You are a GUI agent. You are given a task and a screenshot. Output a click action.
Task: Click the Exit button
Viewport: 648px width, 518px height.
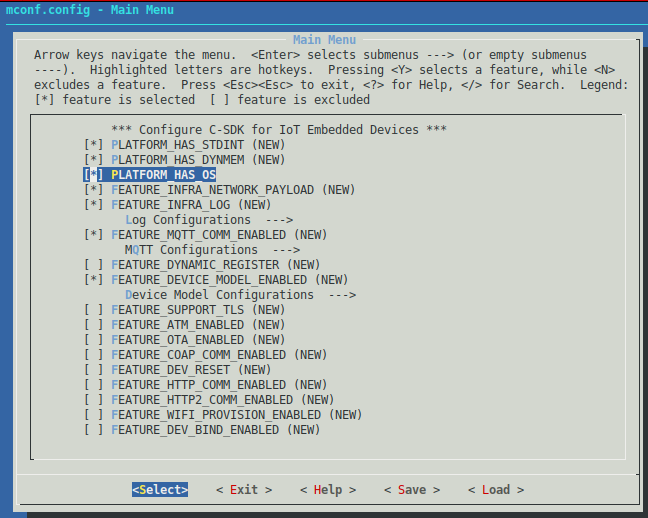click(244, 489)
